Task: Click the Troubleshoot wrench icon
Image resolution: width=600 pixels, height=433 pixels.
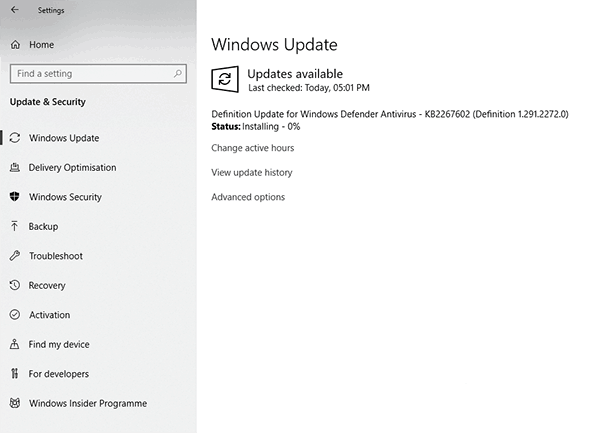Action: [x=15, y=256]
